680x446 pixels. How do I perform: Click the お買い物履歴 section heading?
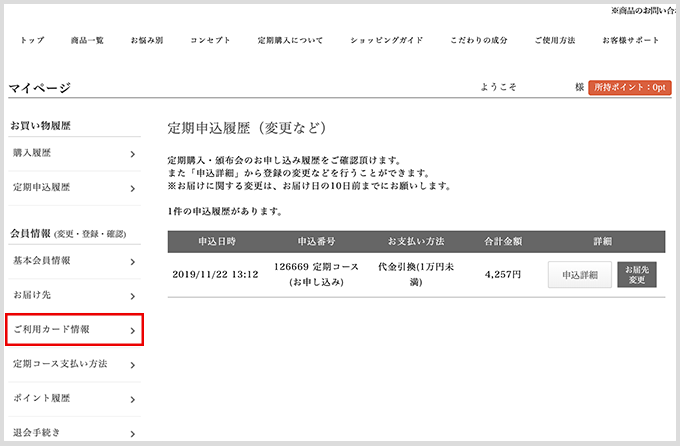tap(40, 126)
